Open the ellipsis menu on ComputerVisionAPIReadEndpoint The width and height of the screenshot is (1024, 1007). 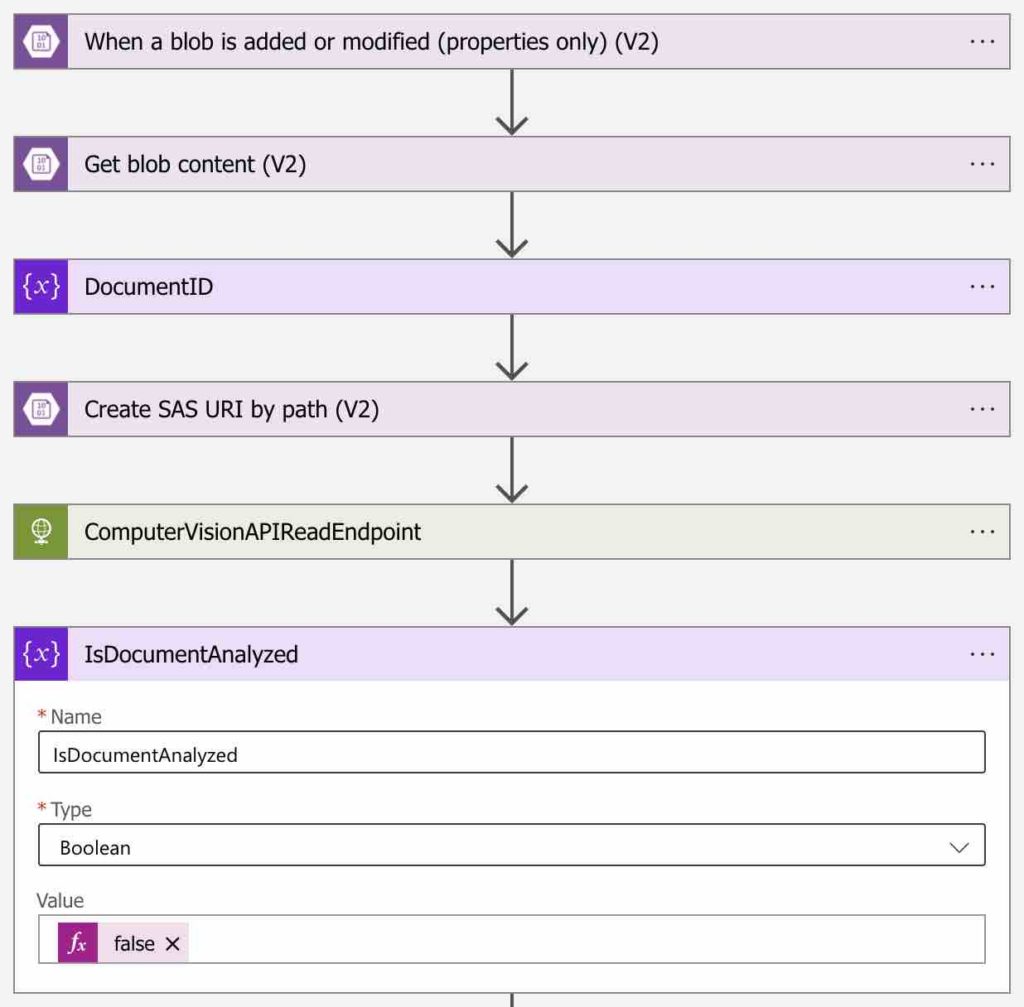point(984,532)
